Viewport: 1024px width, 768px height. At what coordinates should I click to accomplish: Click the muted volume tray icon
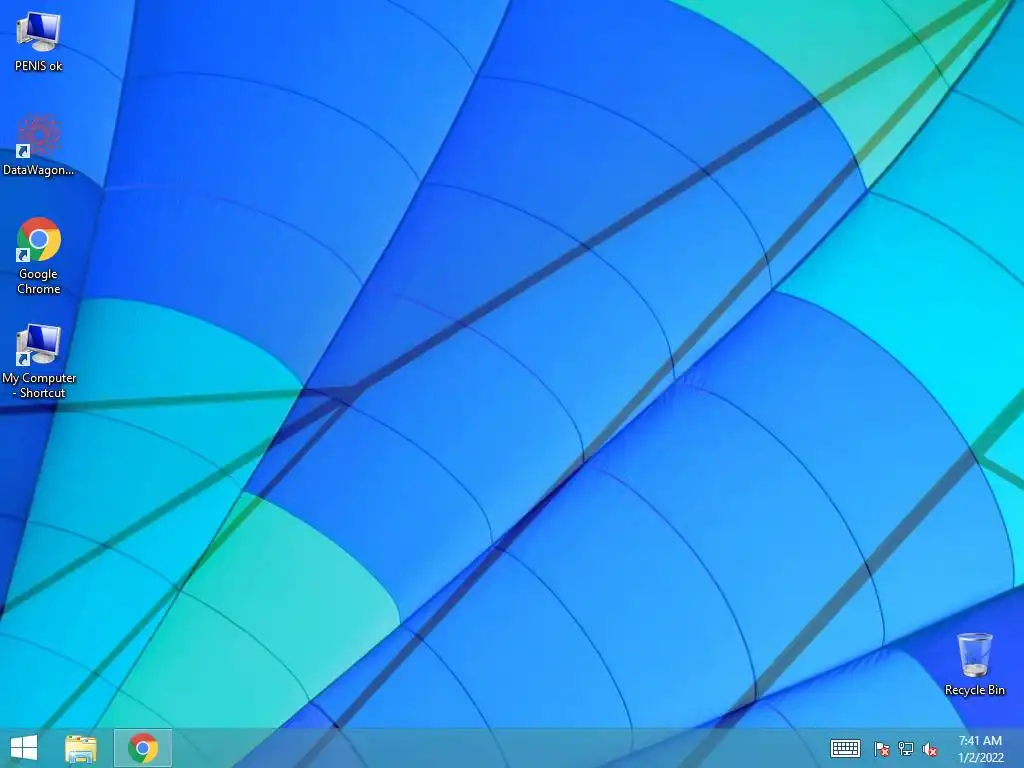pyautogui.click(x=930, y=749)
